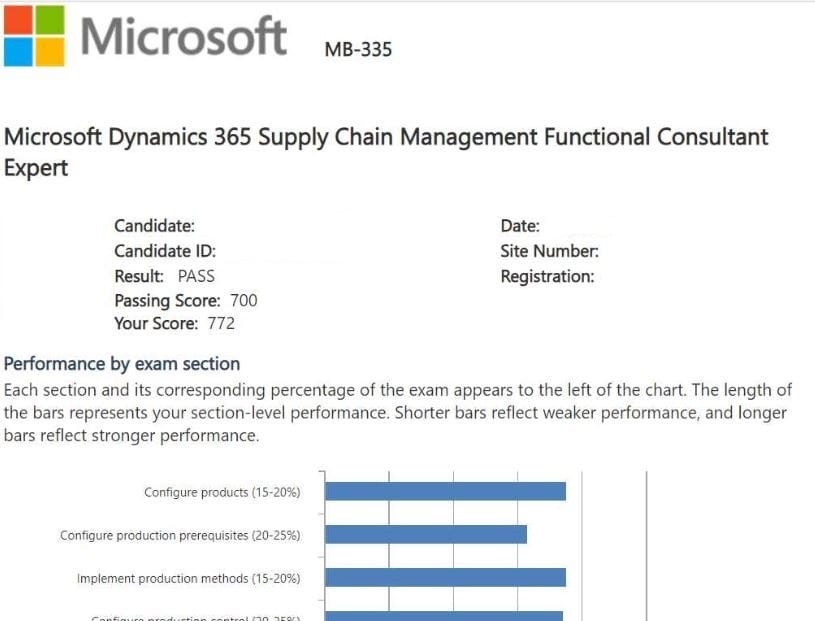This screenshot has width=815, height=621.
Task: Click the Candidate ID label
Action: 165,251
